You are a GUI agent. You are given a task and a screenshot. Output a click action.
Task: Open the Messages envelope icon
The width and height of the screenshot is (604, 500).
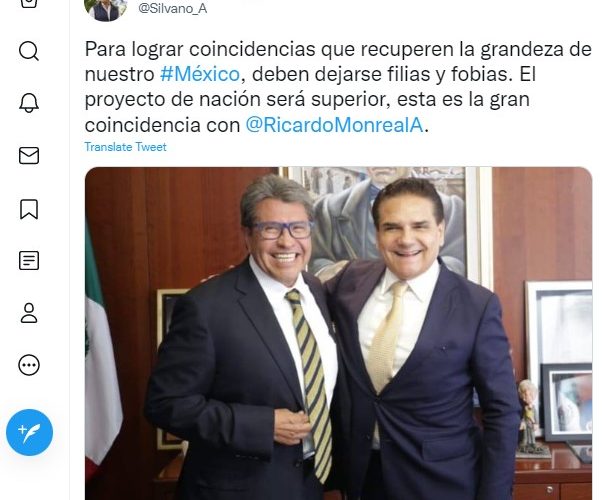coord(29,156)
